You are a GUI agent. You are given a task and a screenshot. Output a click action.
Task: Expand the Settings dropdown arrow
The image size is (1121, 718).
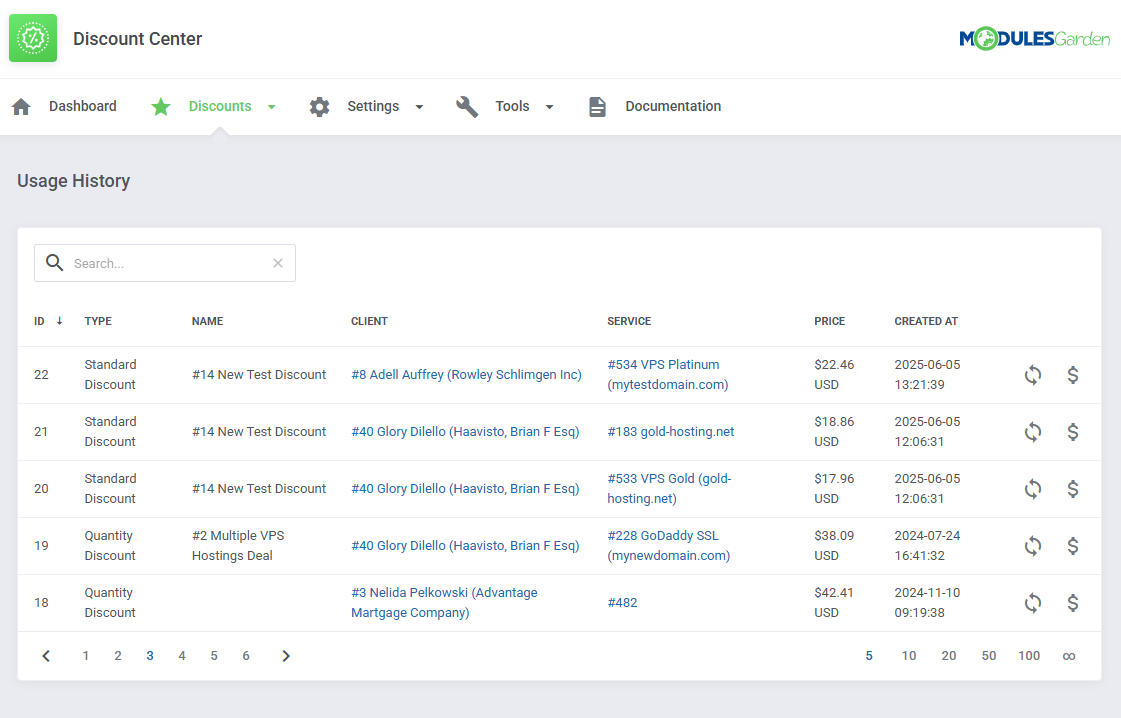pos(420,107)
